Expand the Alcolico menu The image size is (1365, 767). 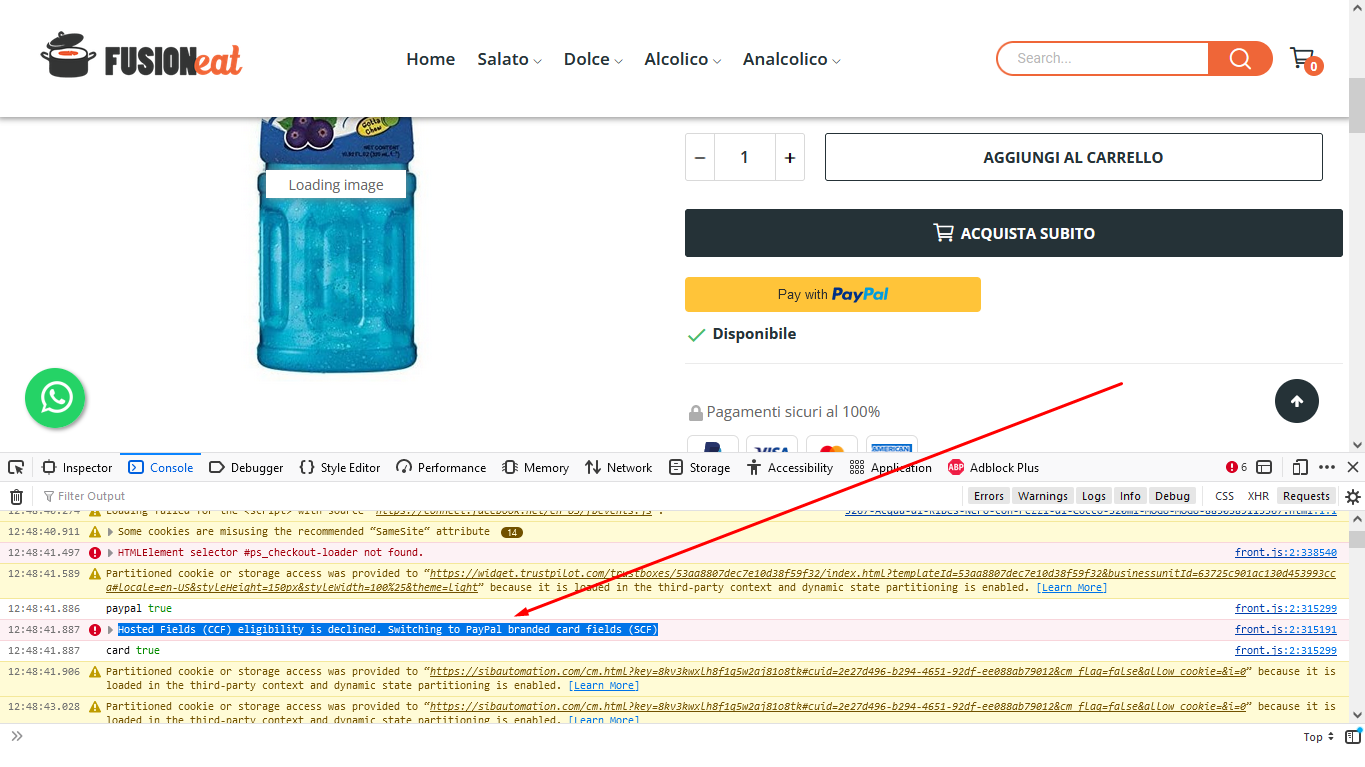coord(682,59)
